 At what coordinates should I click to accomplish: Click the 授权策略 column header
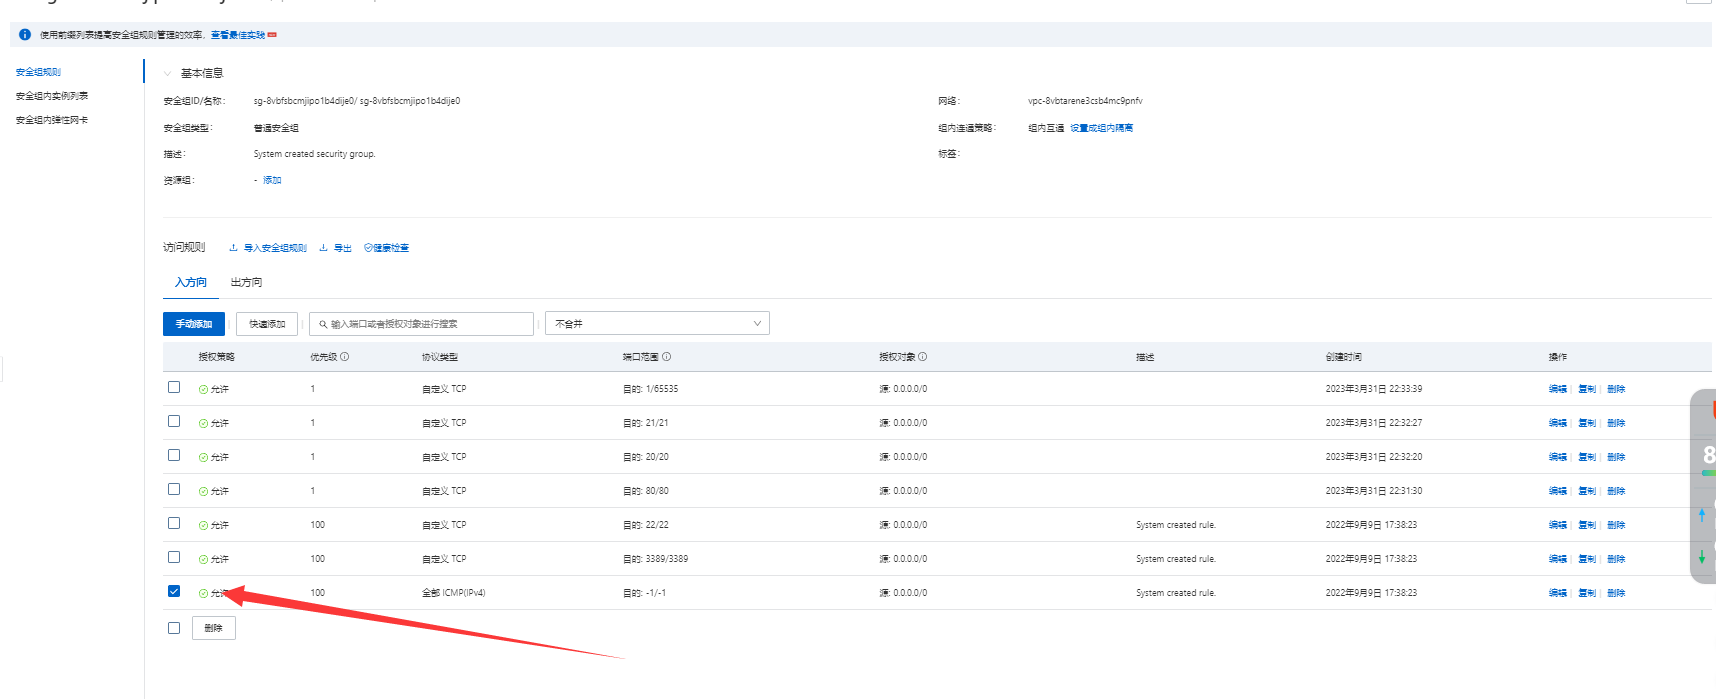pyautogui.click(x=216, y=357)
